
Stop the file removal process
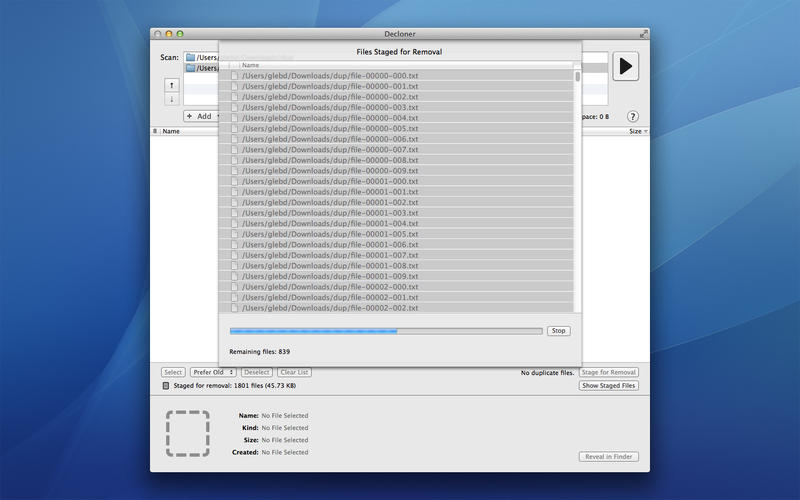(559, 331)
